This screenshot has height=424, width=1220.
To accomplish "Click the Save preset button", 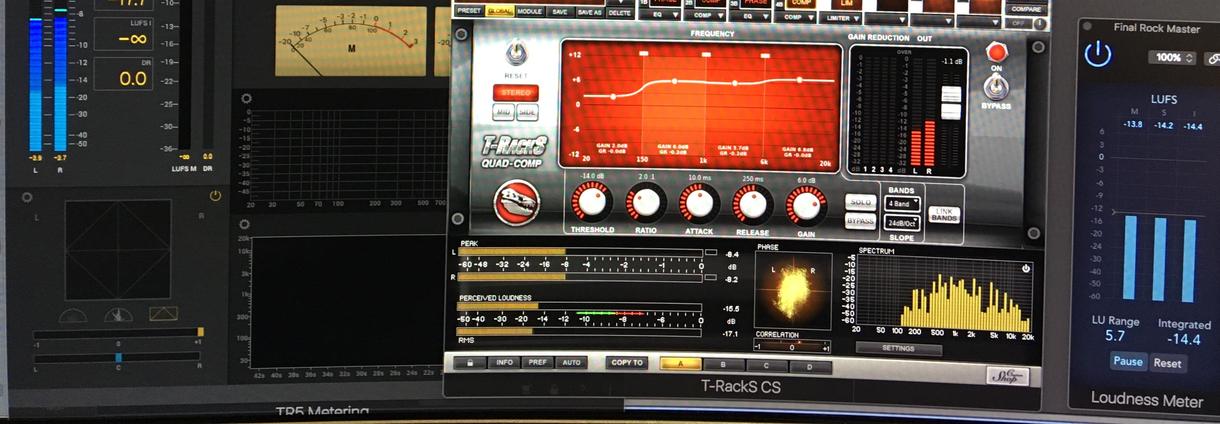I will (x=560, y=12).
